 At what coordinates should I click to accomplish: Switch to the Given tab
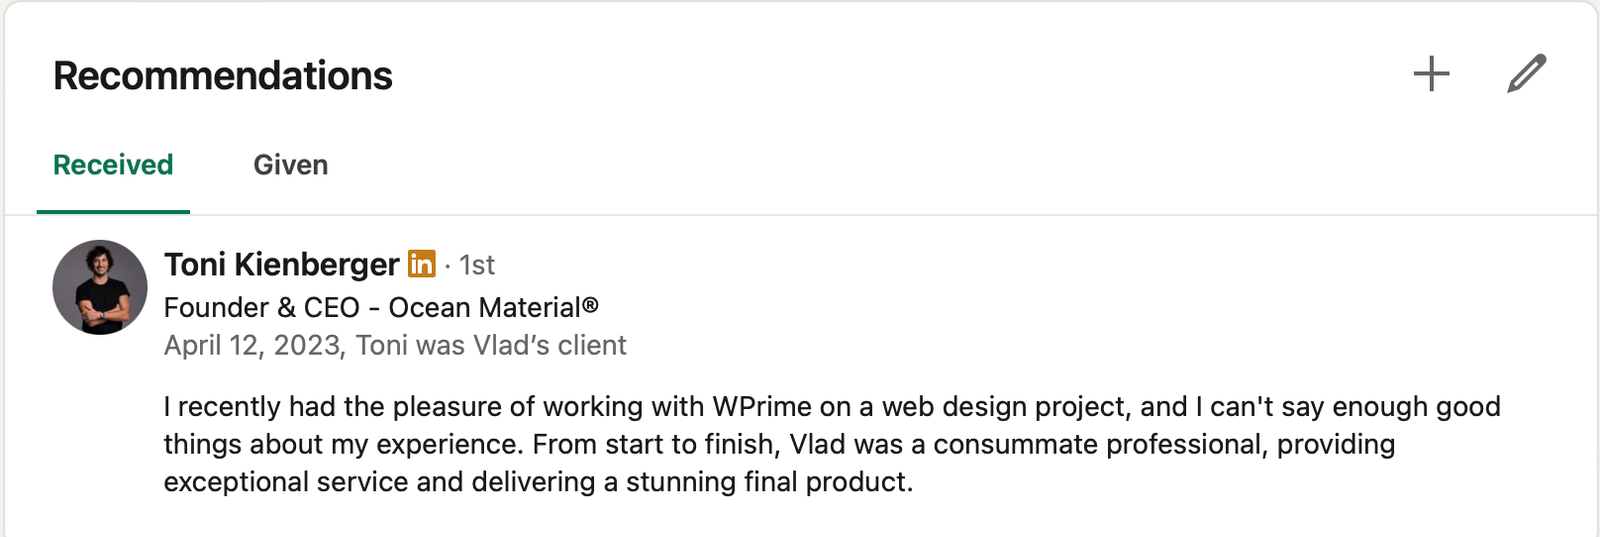(x=290, y=165)
